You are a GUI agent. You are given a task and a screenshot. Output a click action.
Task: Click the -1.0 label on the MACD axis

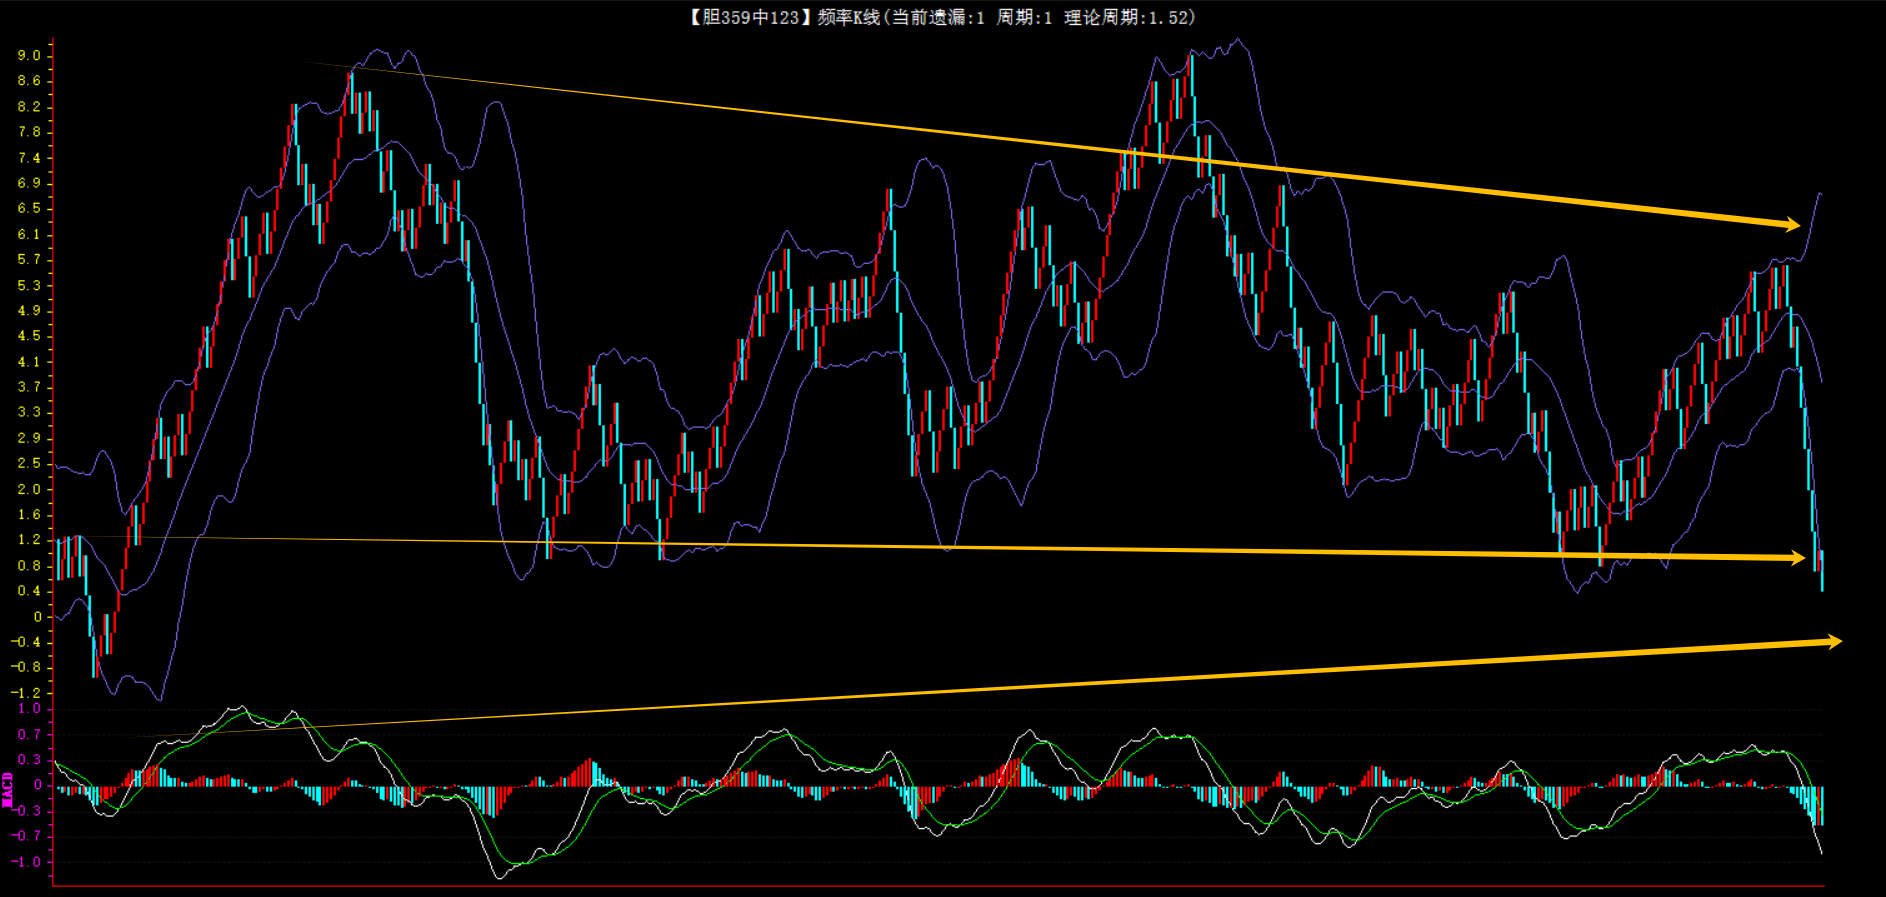pos(26,862)
